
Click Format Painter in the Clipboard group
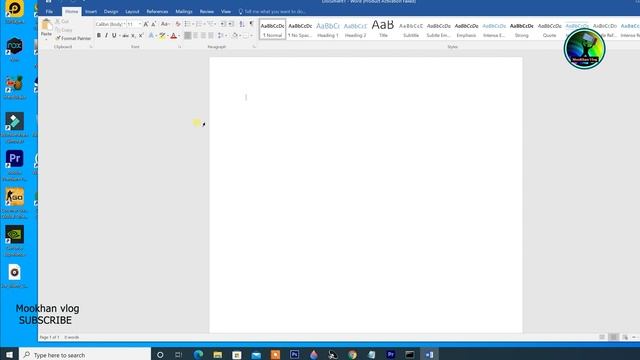73,38
